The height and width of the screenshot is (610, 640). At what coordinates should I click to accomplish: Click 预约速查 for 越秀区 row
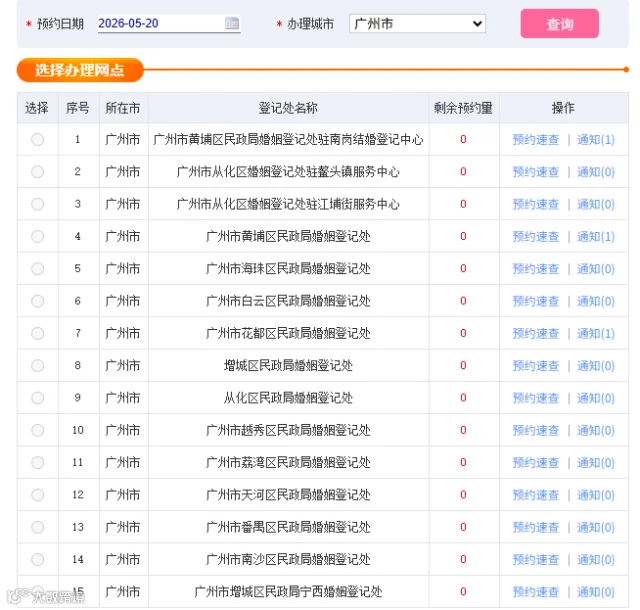point(536,430)
